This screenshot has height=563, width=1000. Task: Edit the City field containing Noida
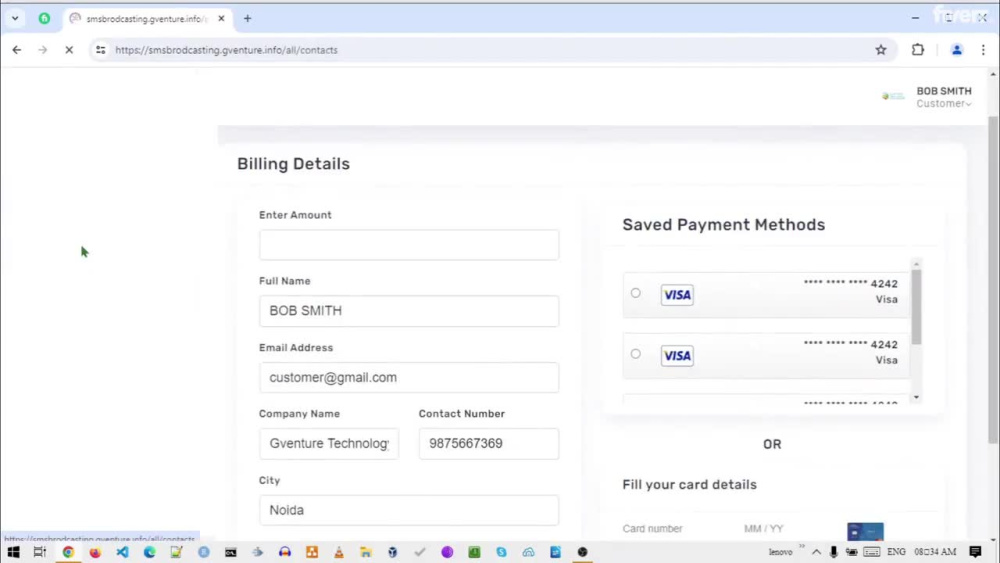point(409,510)
